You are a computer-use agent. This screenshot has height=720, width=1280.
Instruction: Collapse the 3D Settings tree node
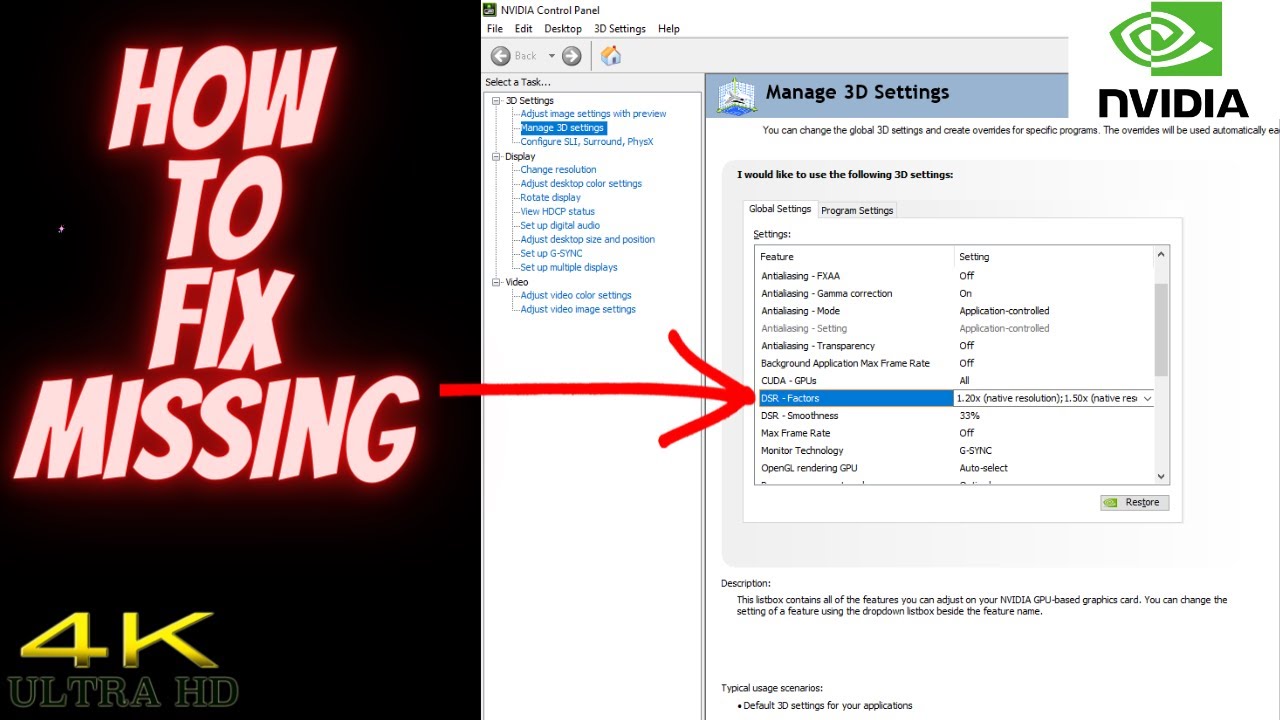pos(495,101)
